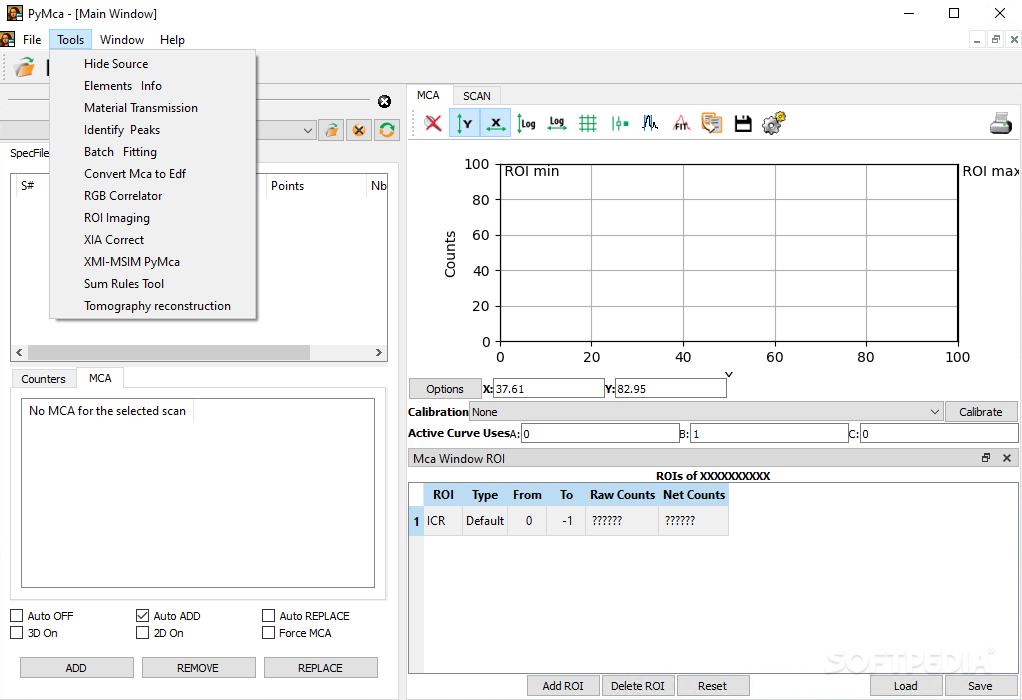This screenshot has width=1022, height=700.
Task: Click the energy/points toggle icon
Action: pyautogui.click(x=619, y=123)
